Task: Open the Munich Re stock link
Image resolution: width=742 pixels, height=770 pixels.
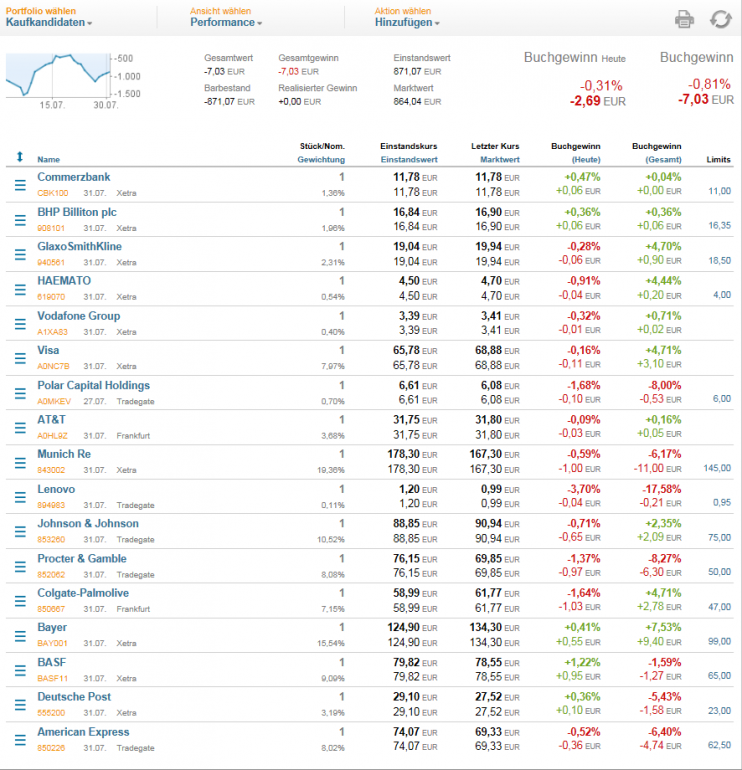Action: pyautogui.click(x=64, y=454)
